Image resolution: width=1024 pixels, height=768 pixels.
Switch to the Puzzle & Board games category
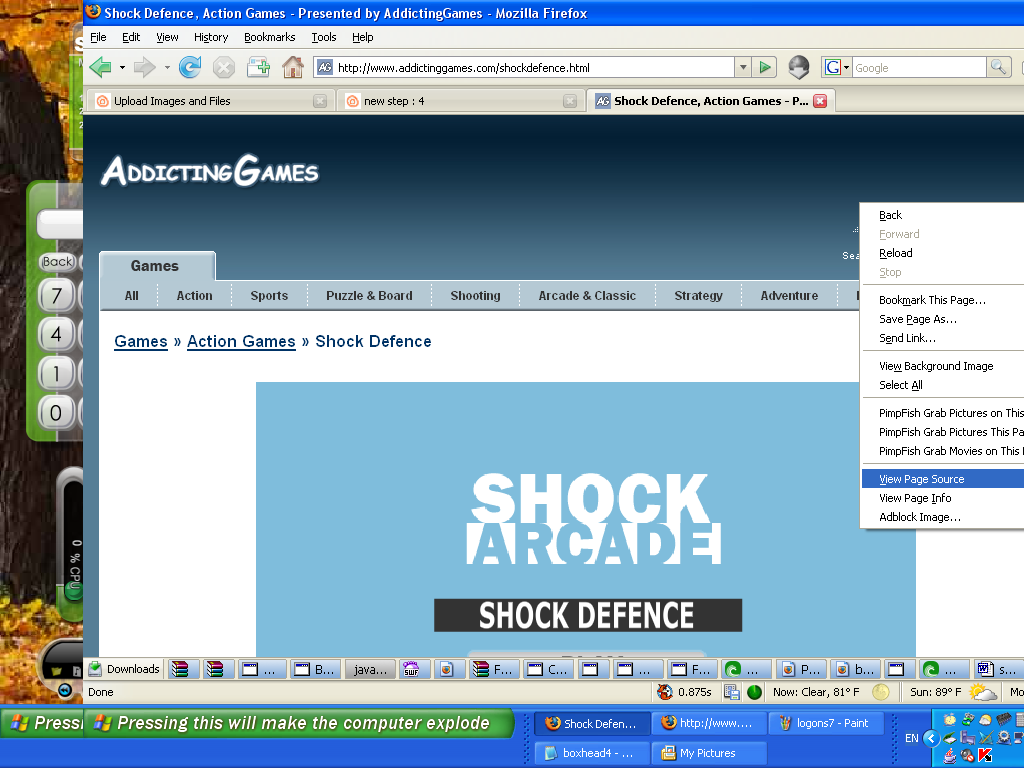(369, 295)
